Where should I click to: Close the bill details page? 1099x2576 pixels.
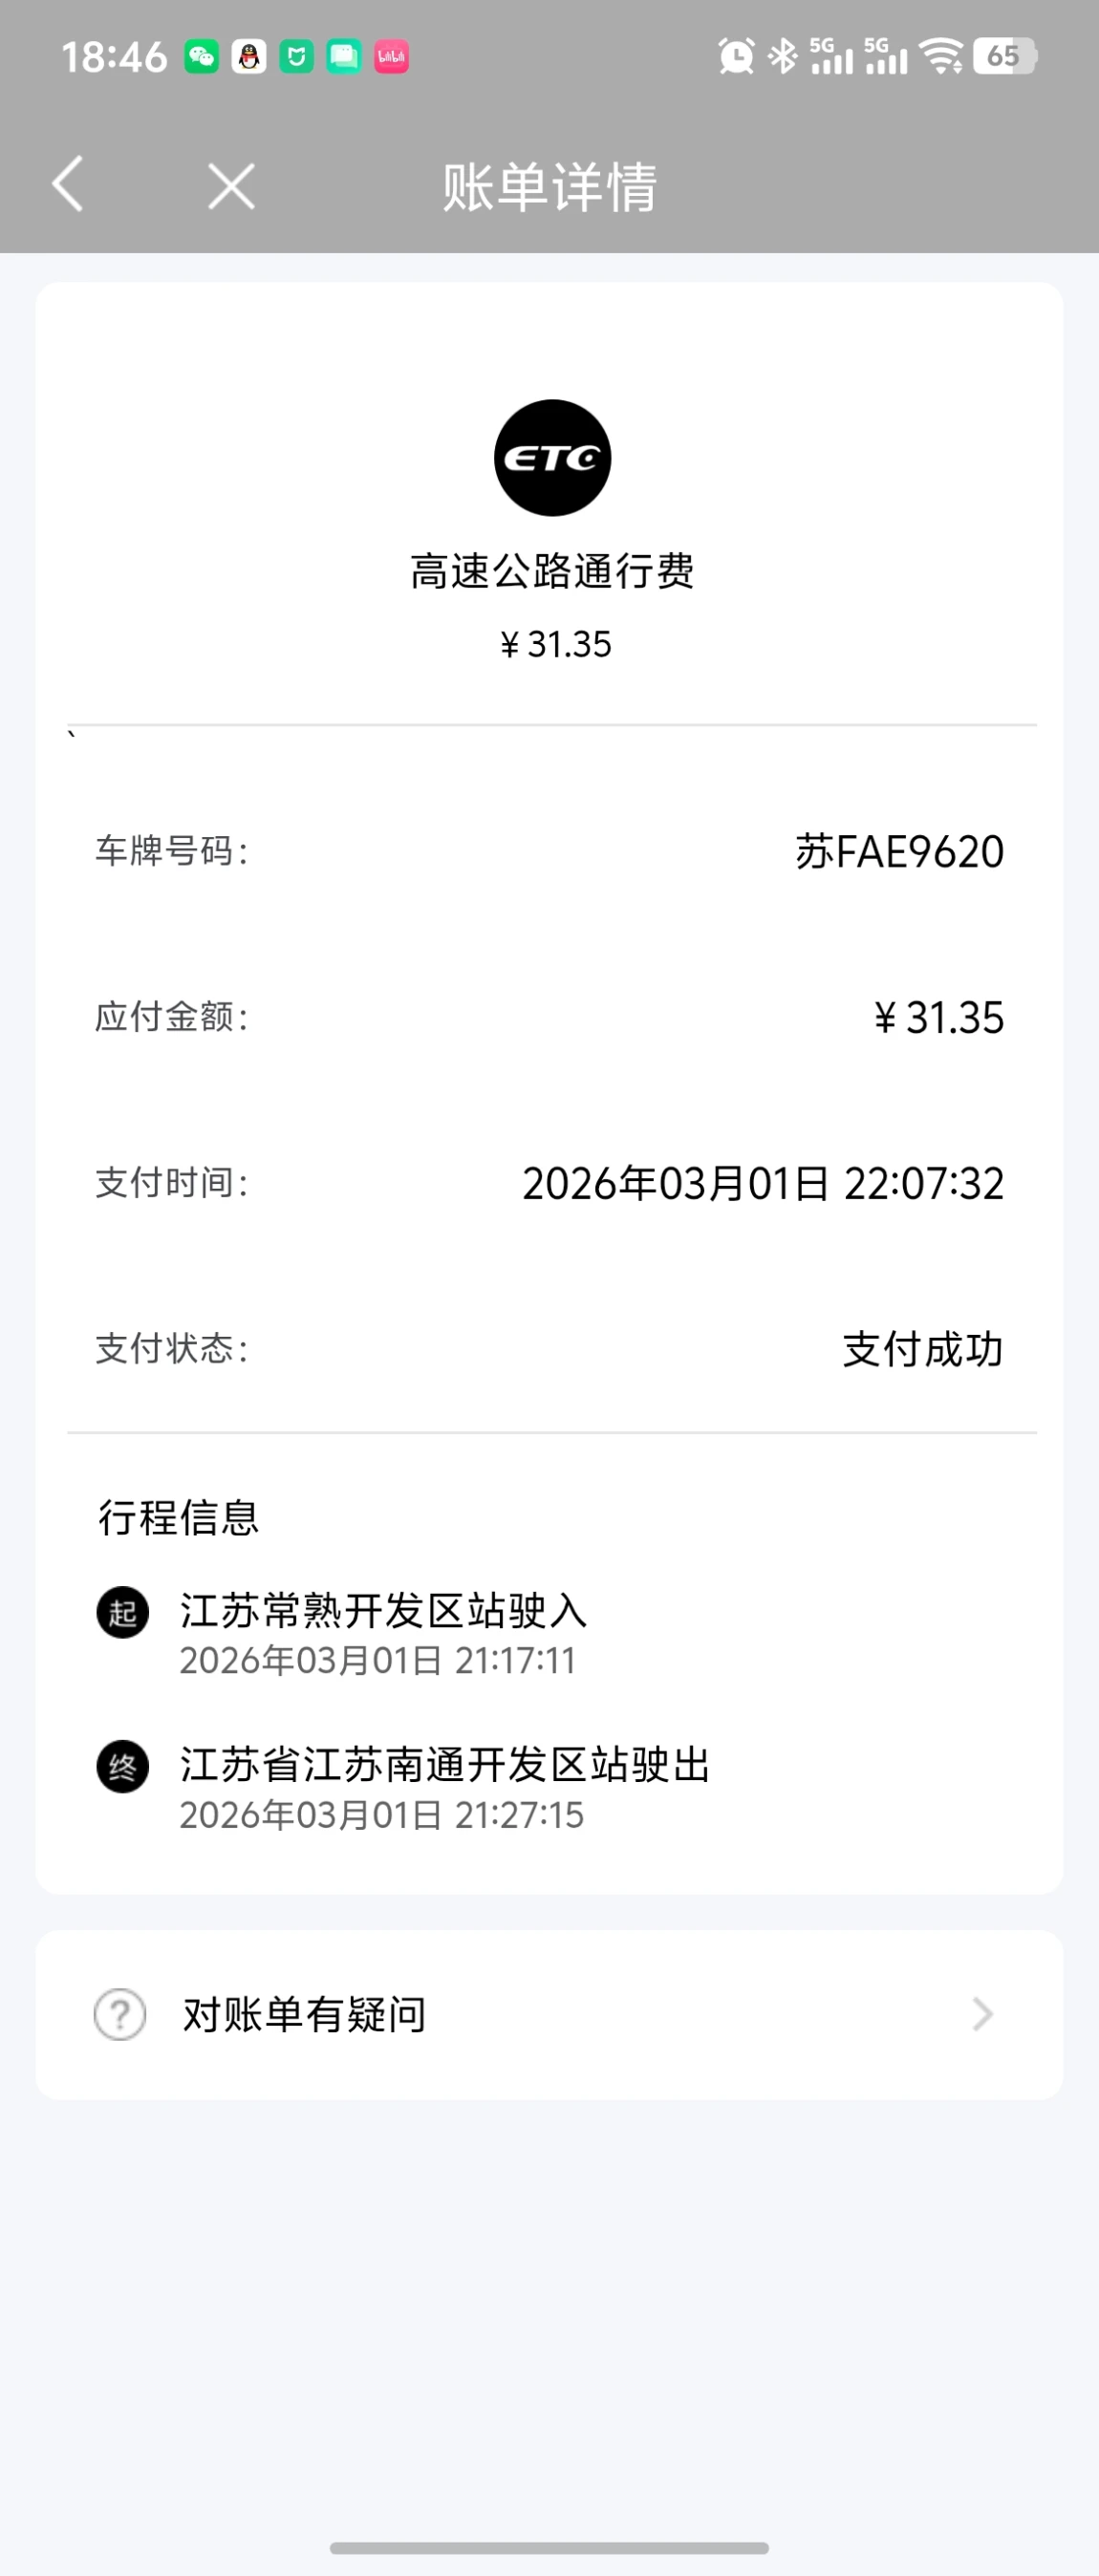(x=231, y=186)
